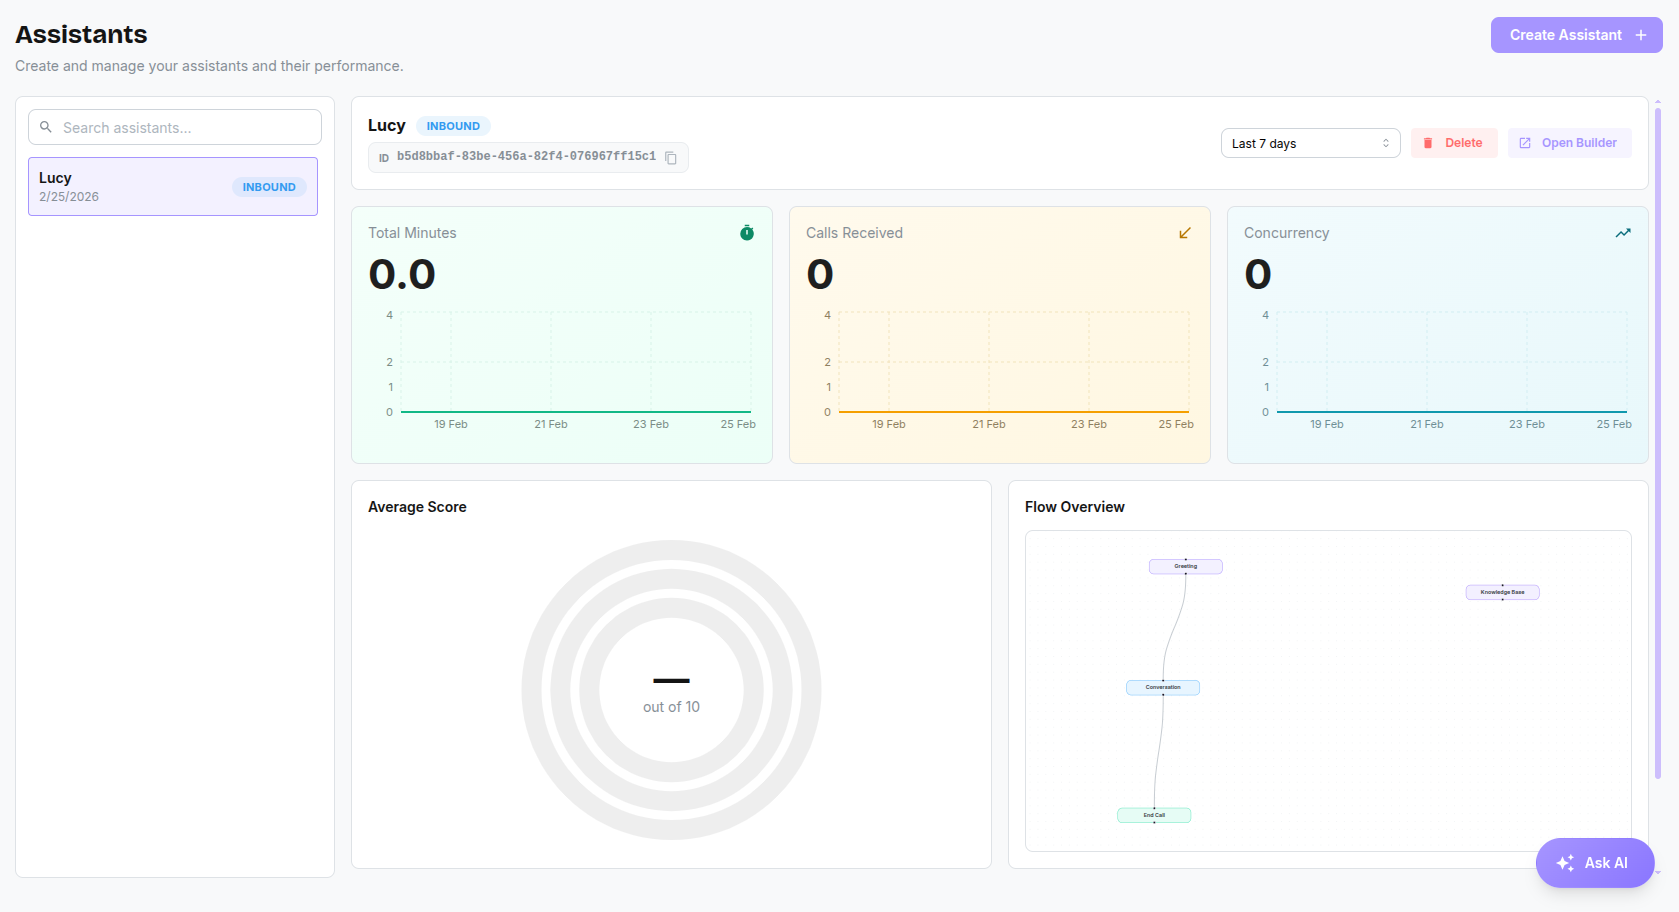Click the trend icon in Concurrency card
The image size is (1679, 912).
(1623, 233)
